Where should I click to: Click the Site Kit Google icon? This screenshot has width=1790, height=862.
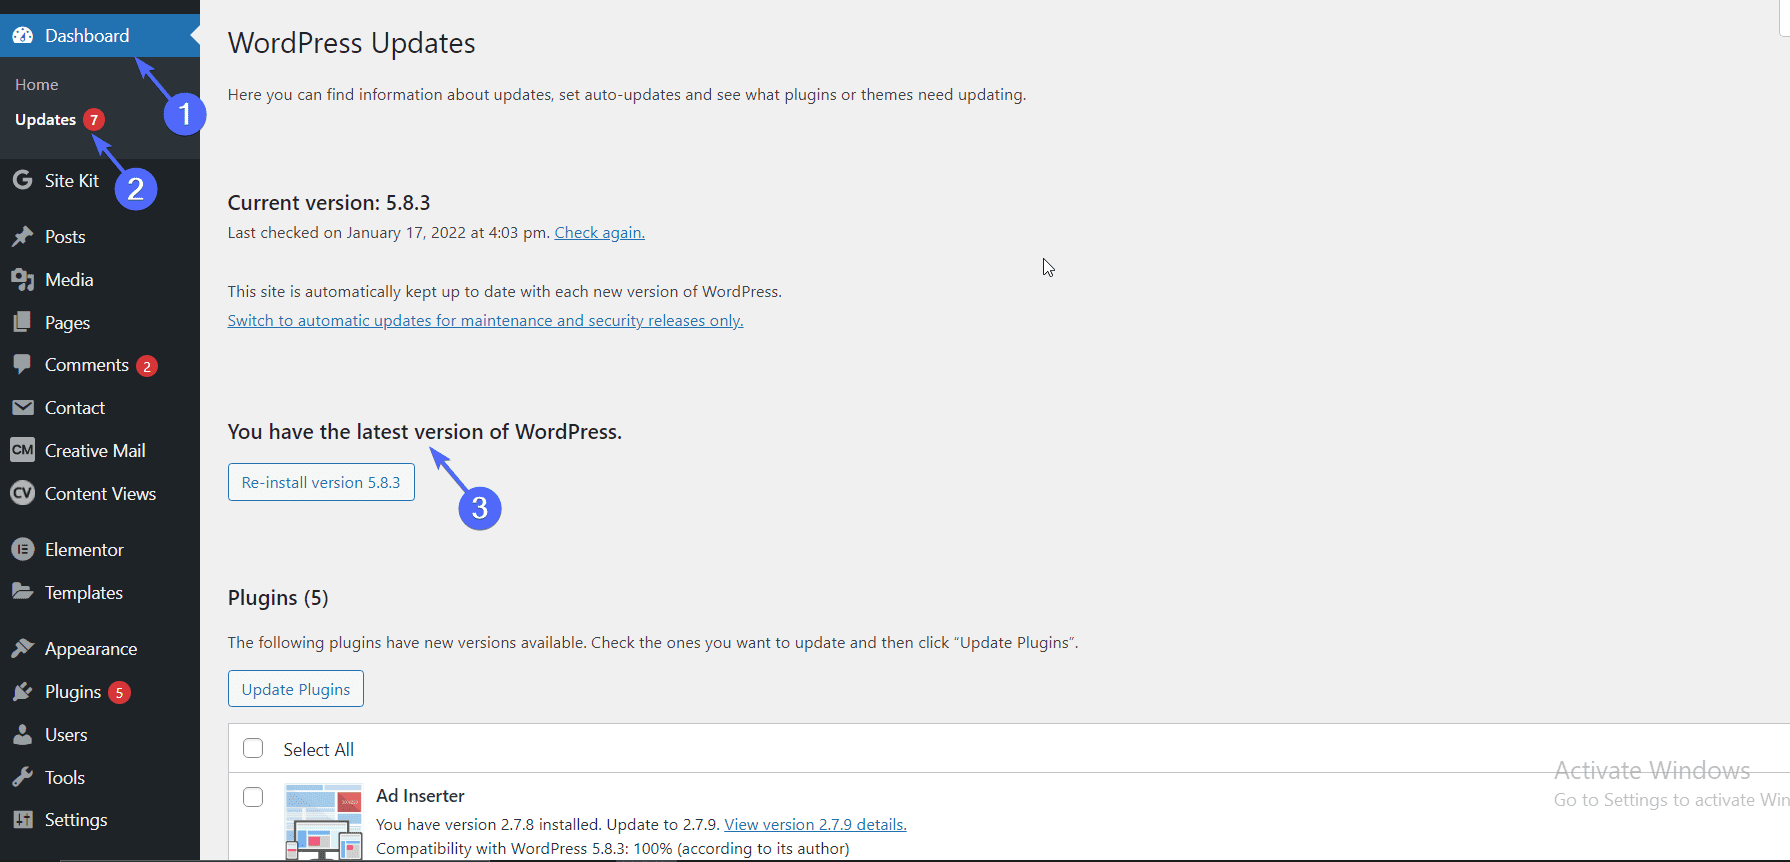click(x=22, y=180)
